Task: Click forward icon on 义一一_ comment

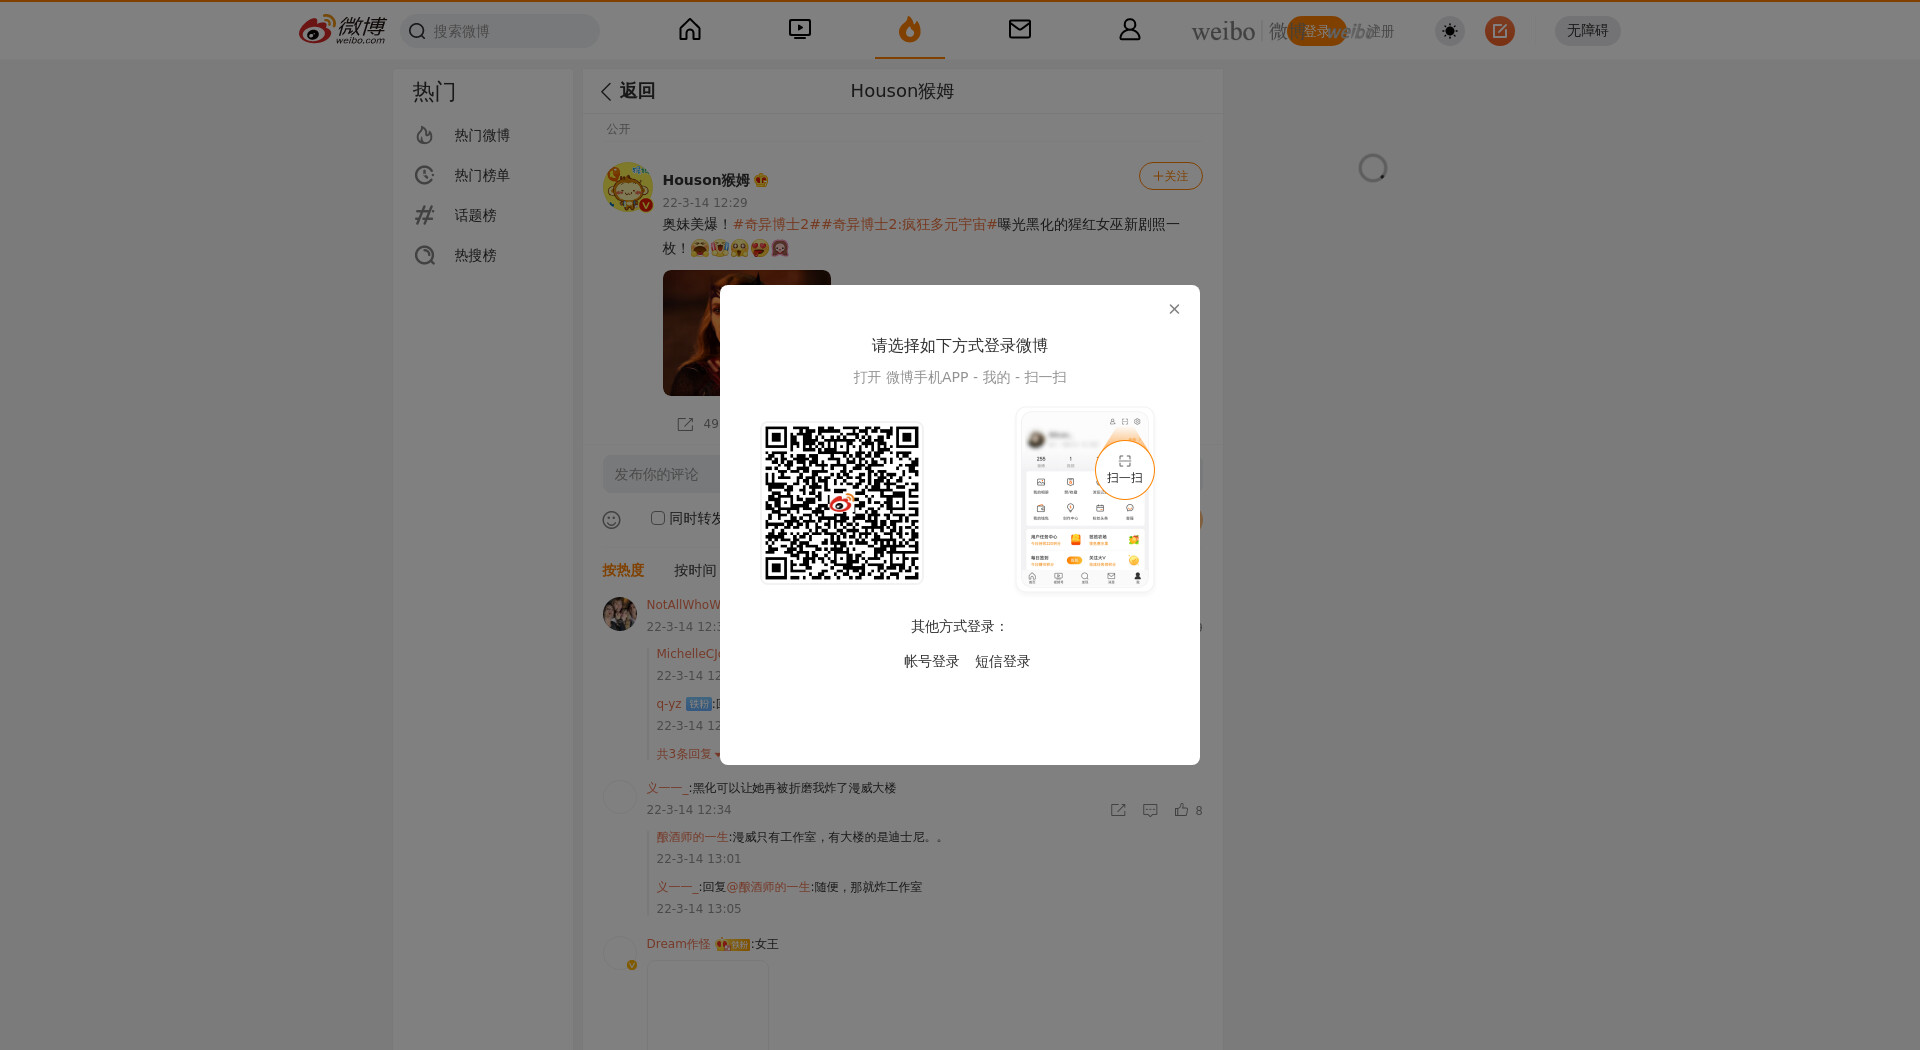Action: [x=1118, y=810]
